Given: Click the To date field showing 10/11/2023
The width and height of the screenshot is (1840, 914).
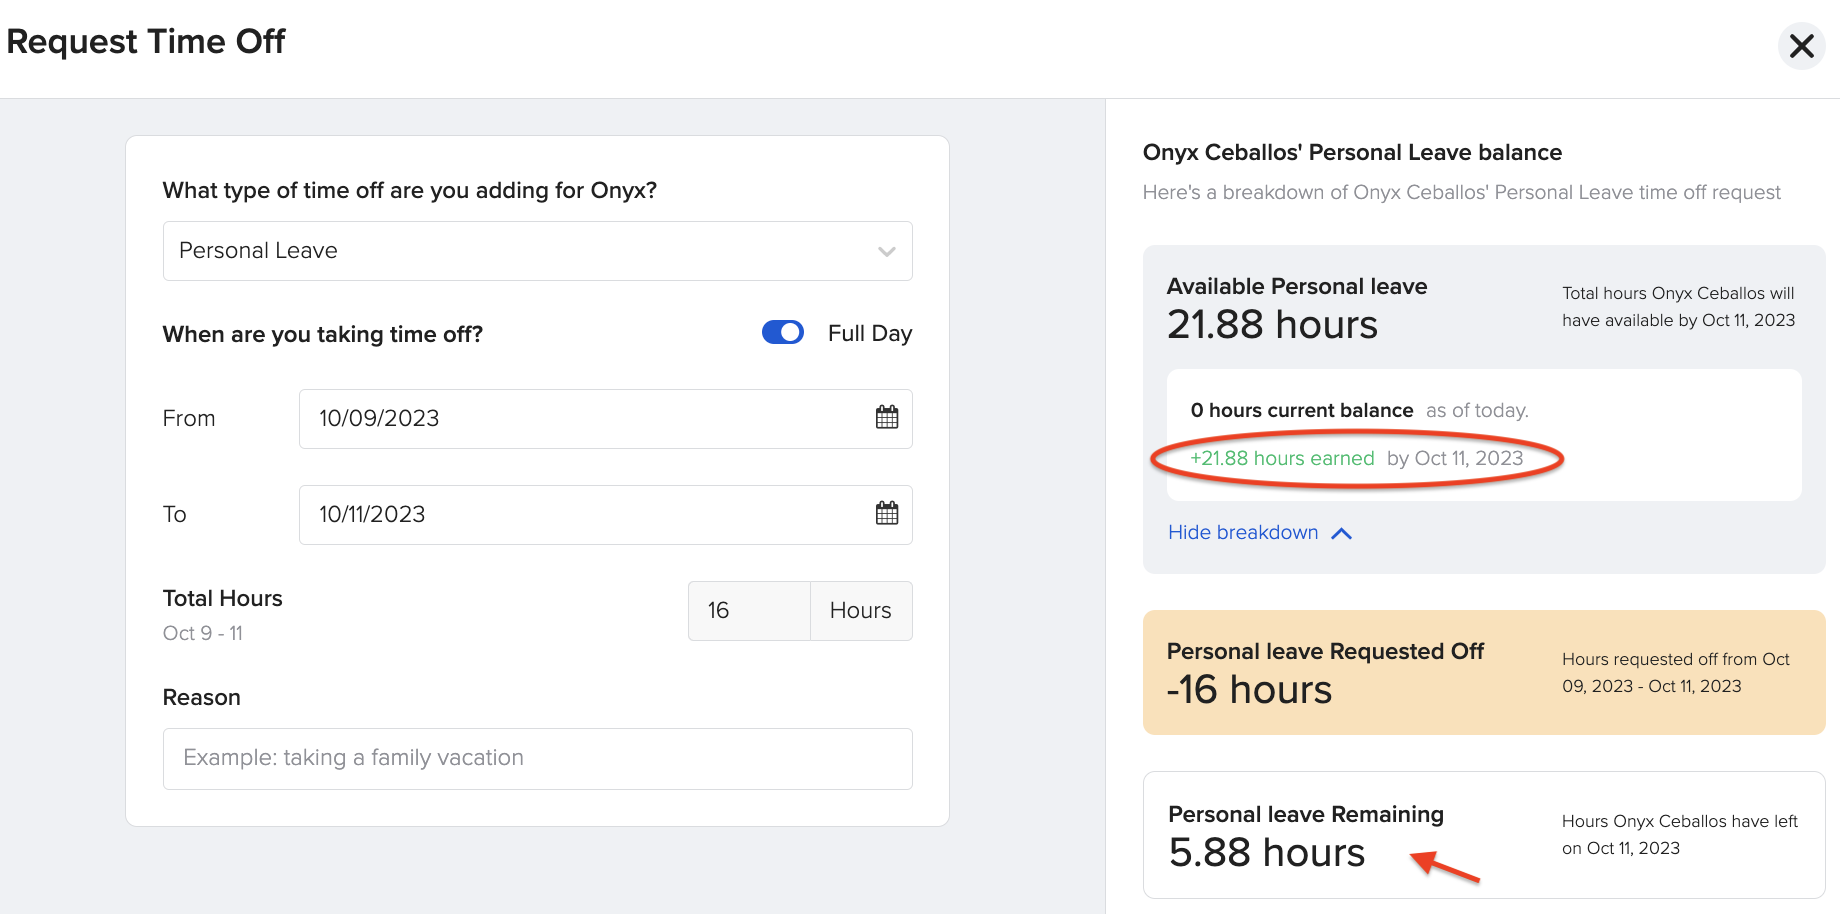Looking at the screenshot, I should click(580, 515).
